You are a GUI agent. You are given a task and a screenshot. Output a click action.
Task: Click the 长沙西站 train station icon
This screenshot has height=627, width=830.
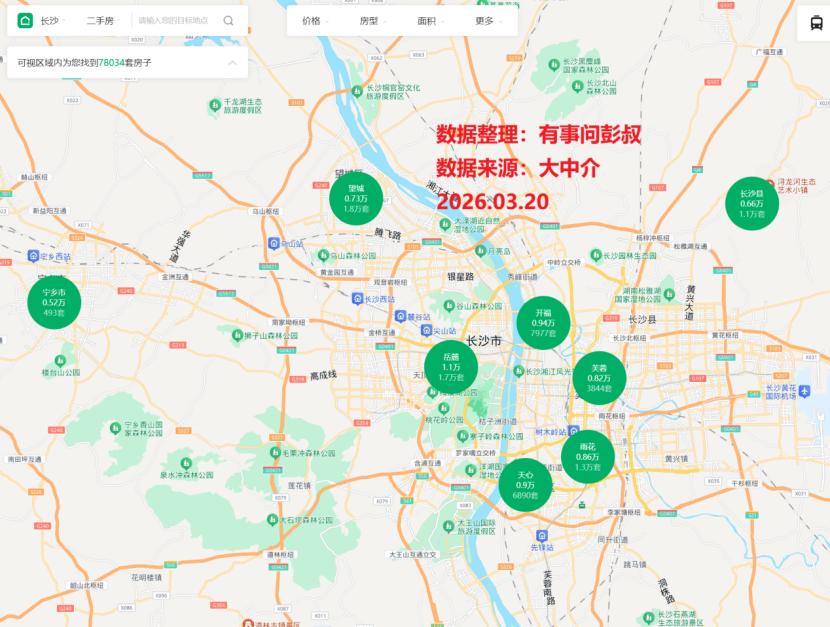tap(358, 298)
